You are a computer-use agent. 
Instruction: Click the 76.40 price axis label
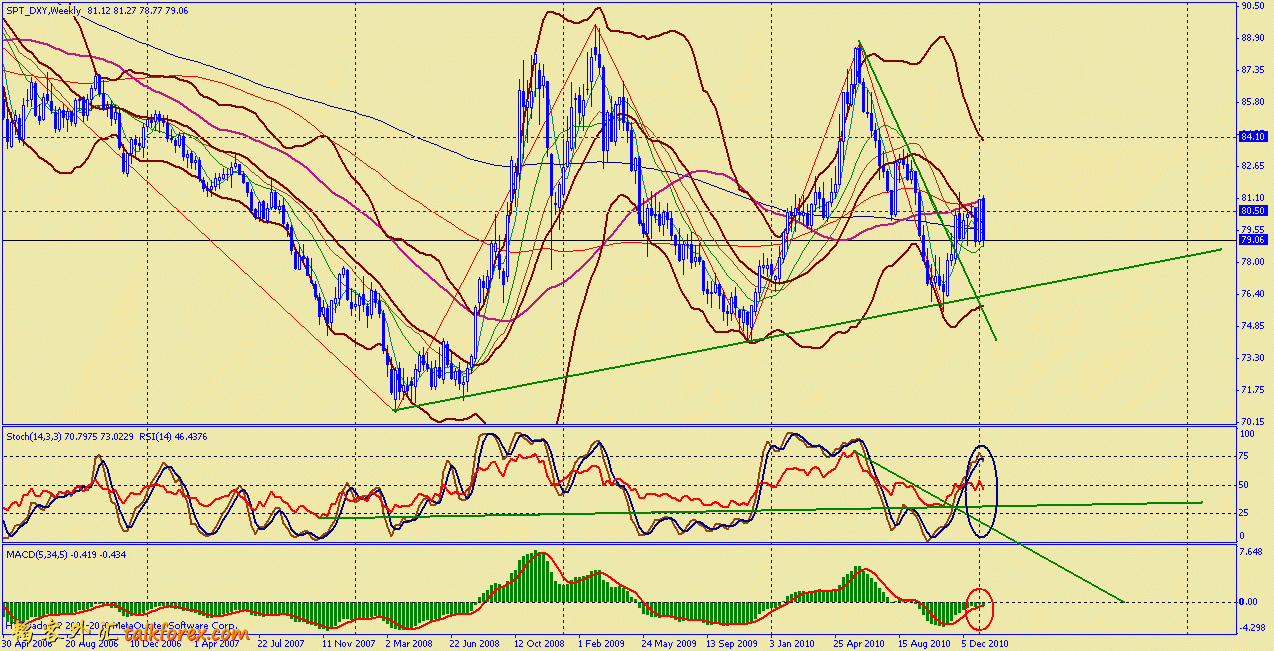point(1253,294)
